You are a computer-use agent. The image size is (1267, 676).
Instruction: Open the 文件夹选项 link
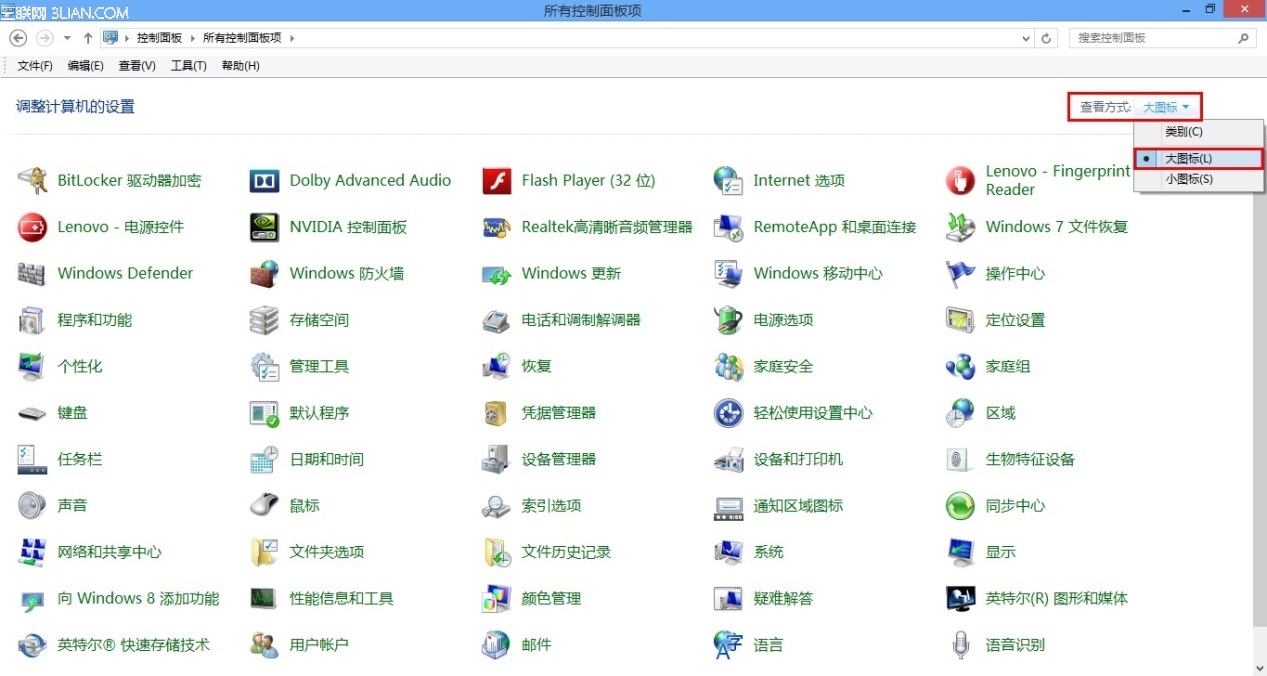(326, 552)
